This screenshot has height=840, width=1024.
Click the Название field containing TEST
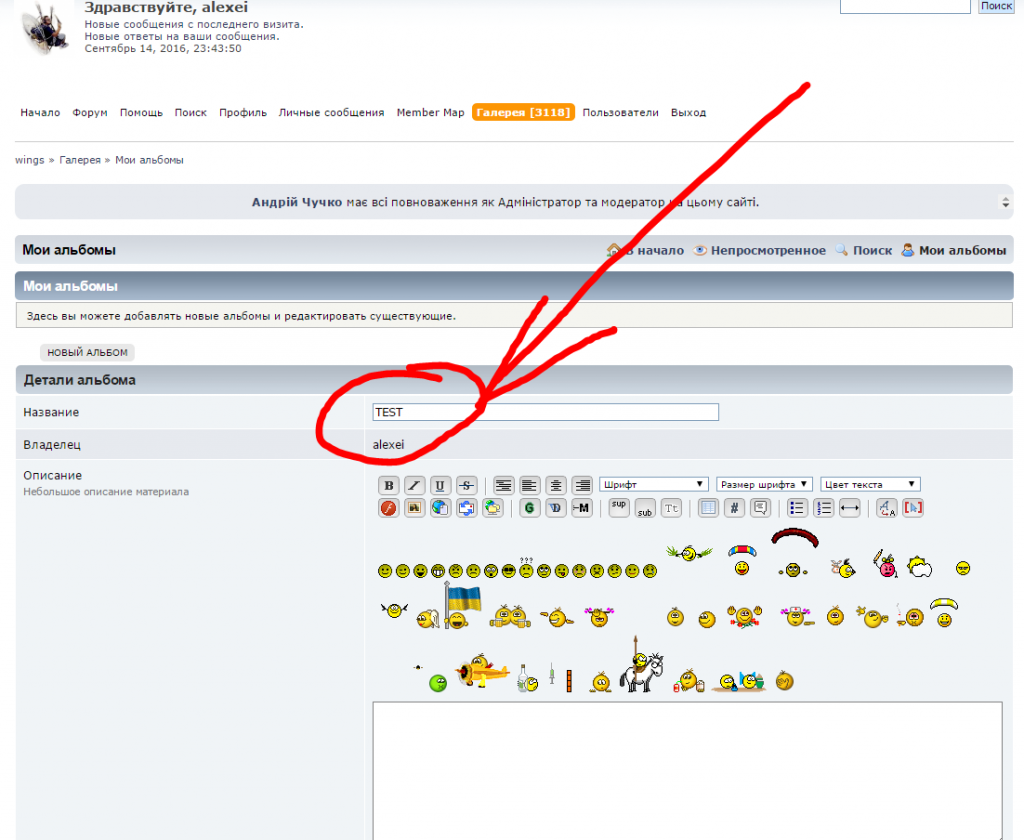(545, 412)
